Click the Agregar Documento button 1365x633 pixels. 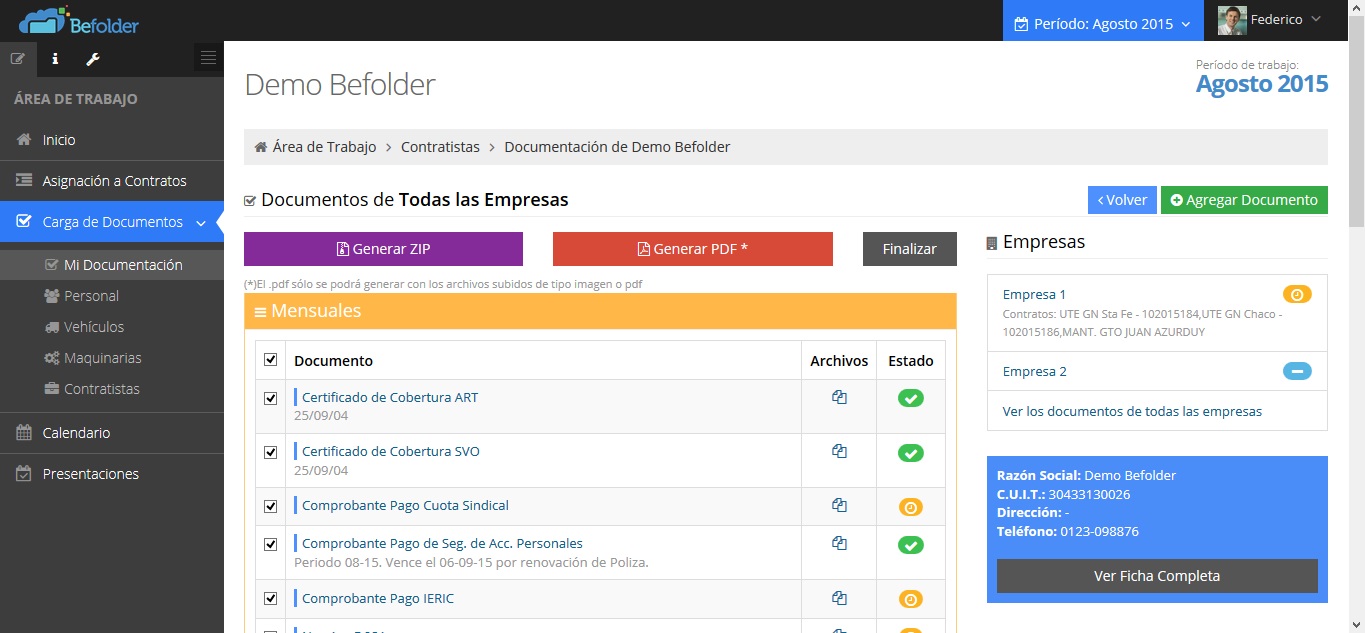tap(1243, 200)
